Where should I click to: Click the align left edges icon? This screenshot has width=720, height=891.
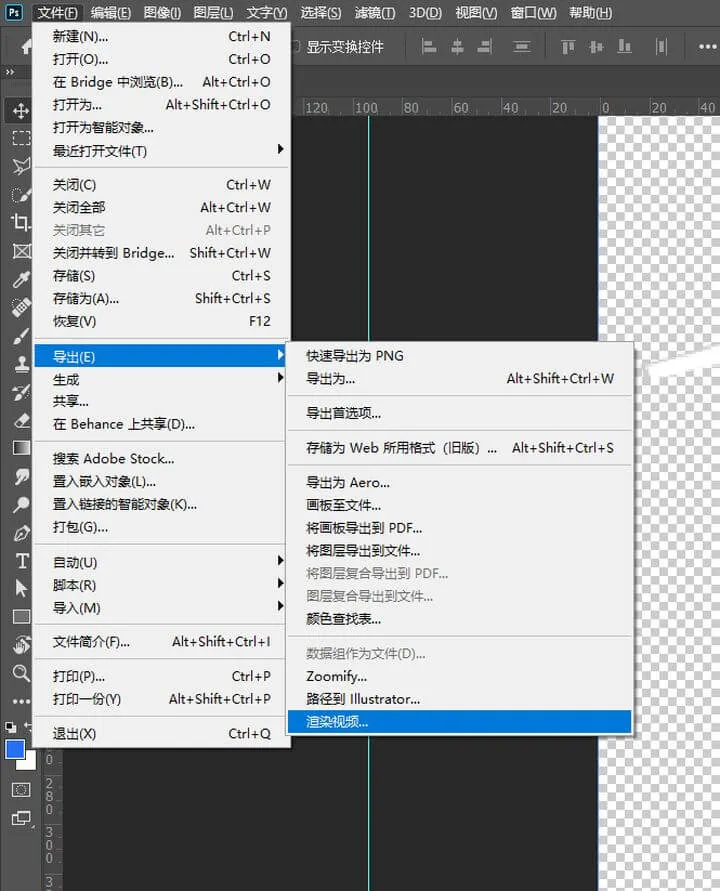[429, 46]
